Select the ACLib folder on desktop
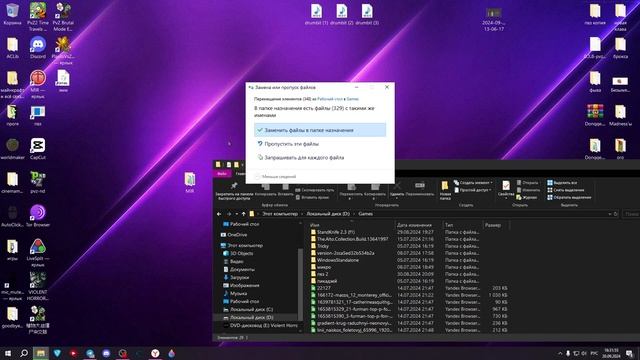Screen dimensions: 640x360 tap(12, 47)
